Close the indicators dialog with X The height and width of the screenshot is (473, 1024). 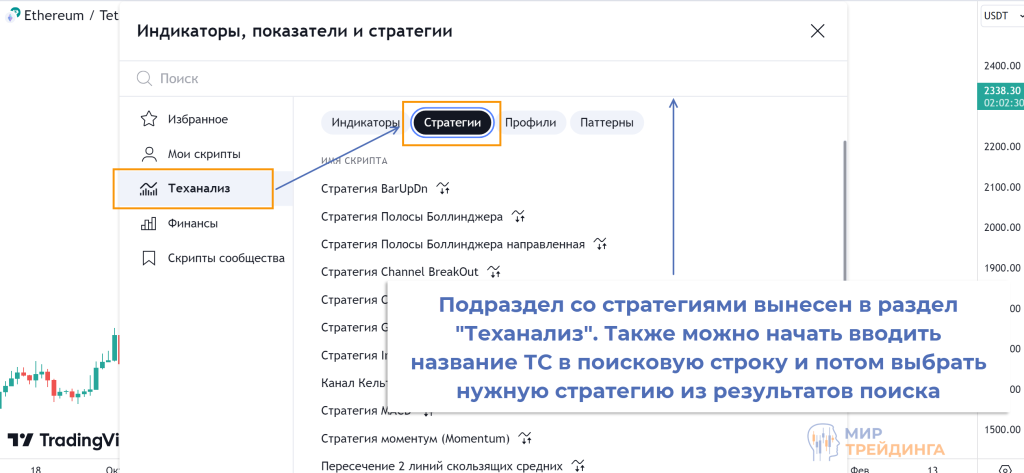[x=817, y=31]
